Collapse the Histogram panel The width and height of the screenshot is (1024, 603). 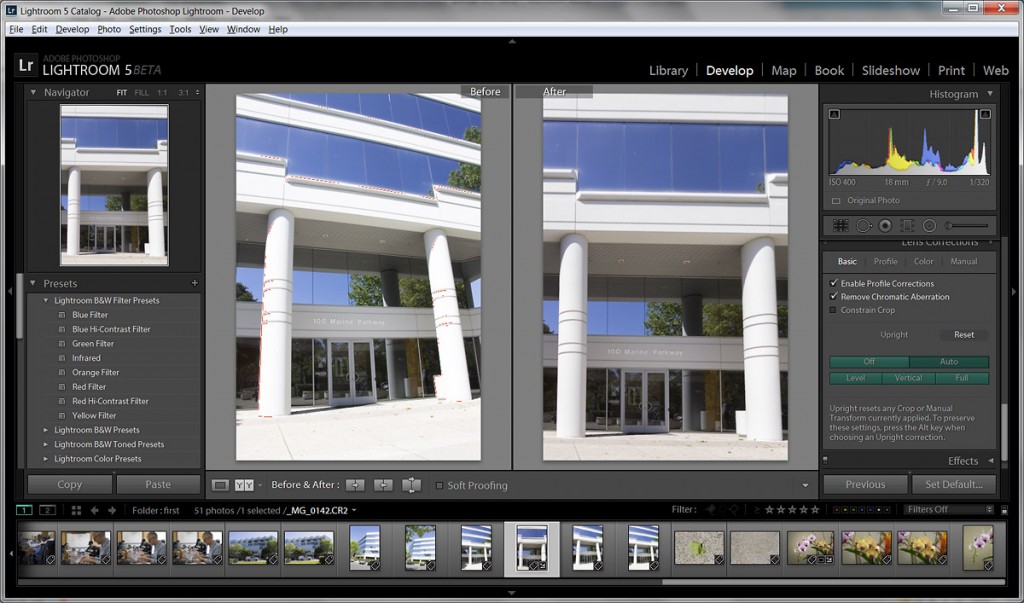[990, 93]
